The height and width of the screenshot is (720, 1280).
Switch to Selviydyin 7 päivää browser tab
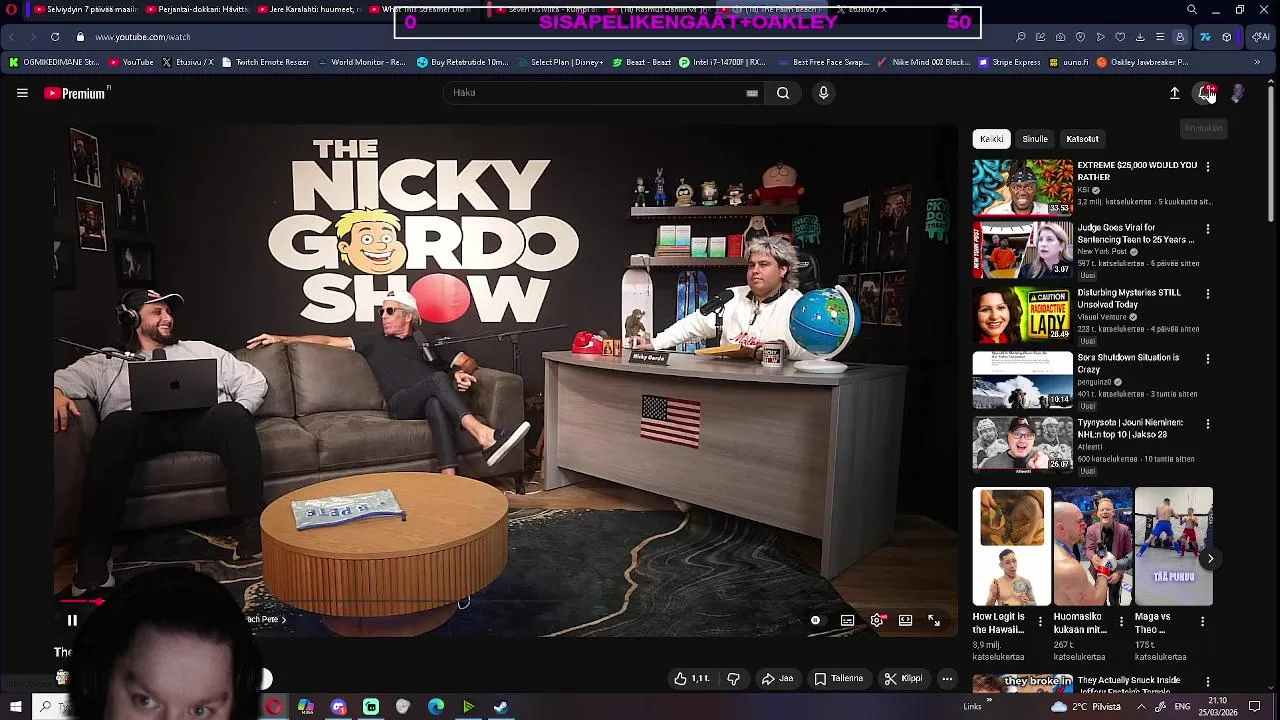point(85,10)
